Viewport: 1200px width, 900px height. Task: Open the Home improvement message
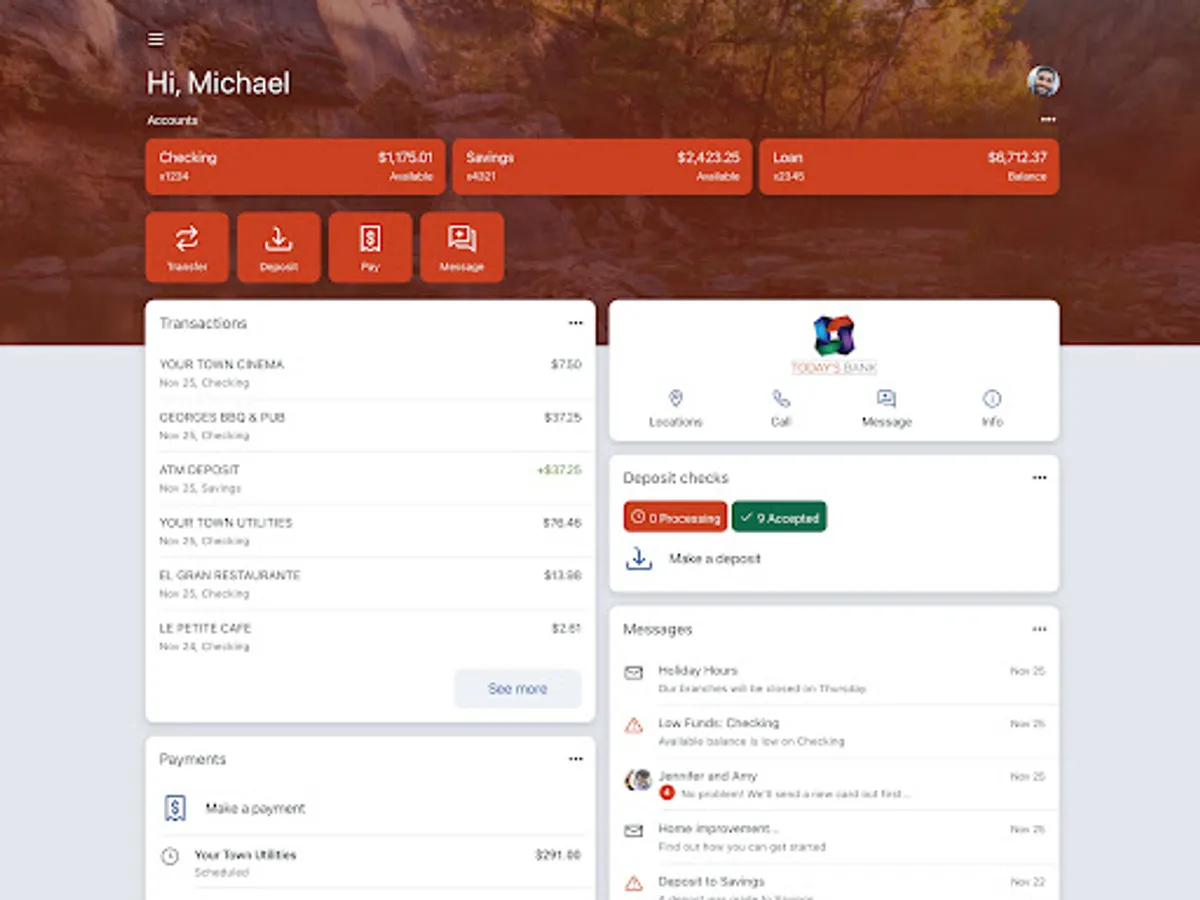point(834,837)
